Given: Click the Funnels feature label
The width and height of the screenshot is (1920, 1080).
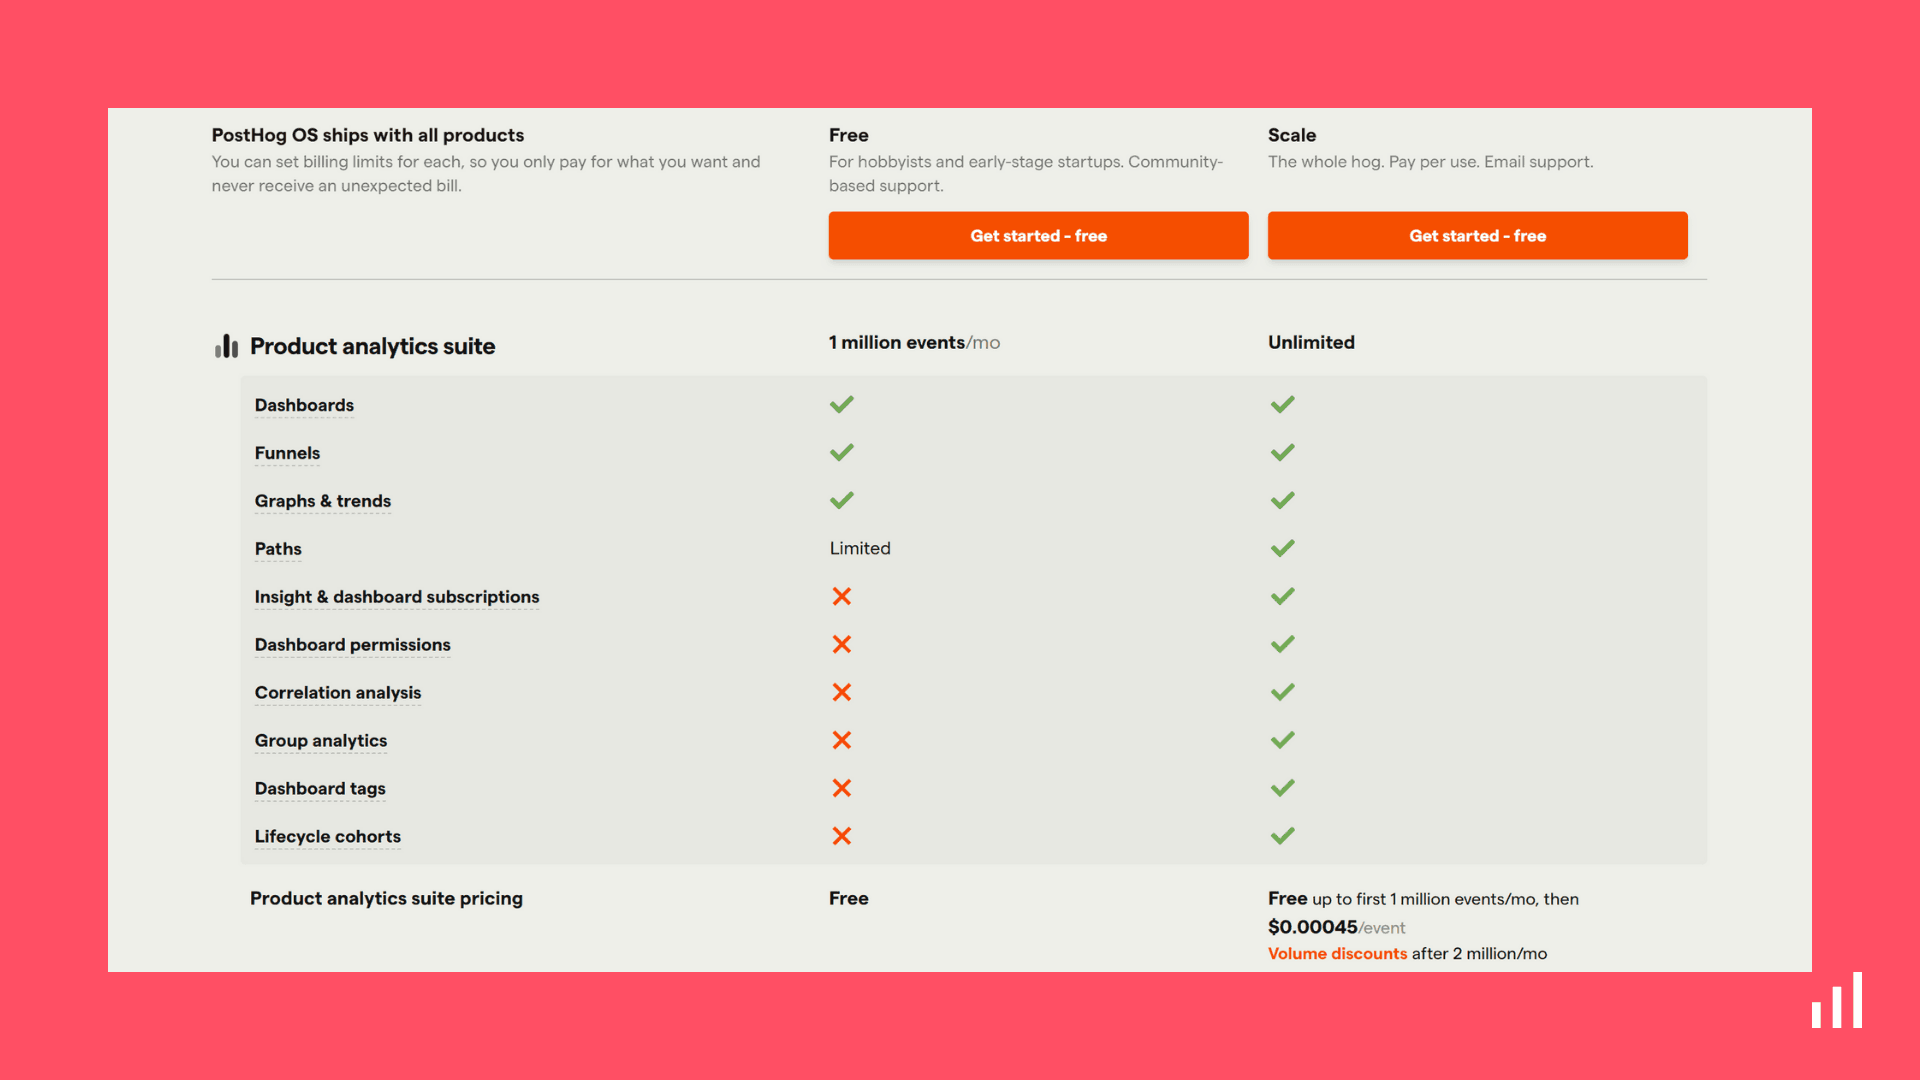Looking at the screenshot, I should pos(287,453).
